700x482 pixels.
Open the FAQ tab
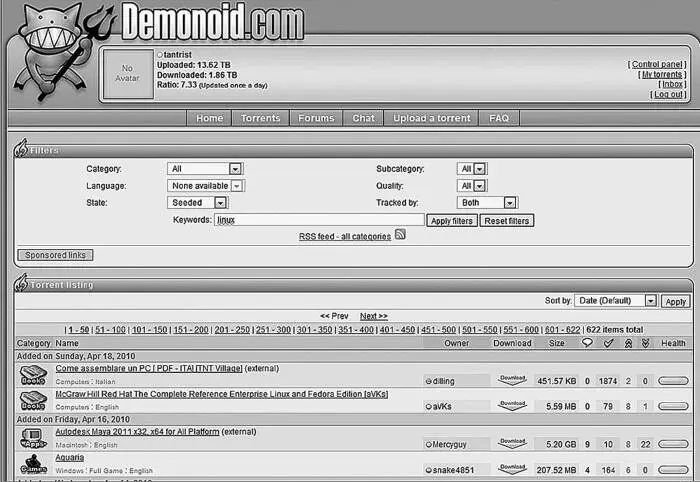point(499,118)
